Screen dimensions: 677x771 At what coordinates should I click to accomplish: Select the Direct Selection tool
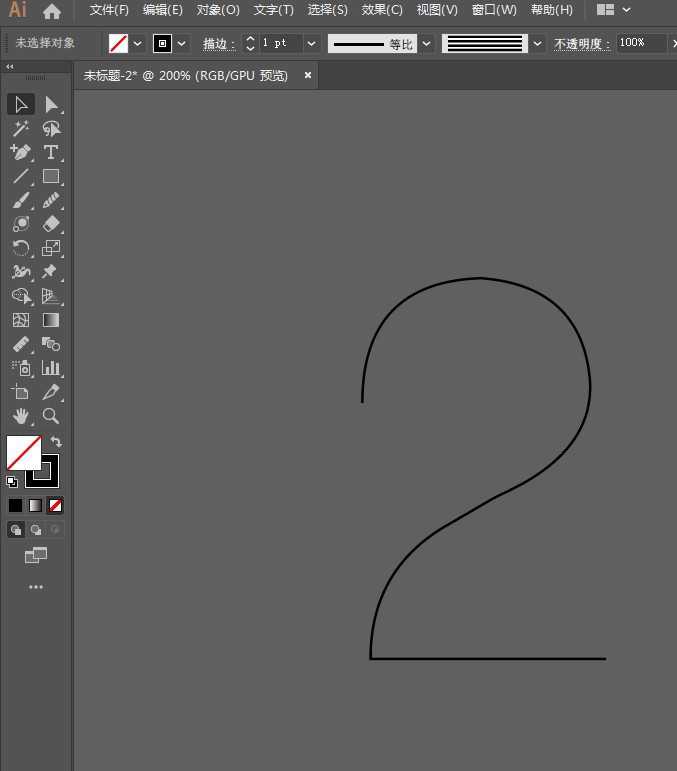pyautogui.click(x=50, y=104)
